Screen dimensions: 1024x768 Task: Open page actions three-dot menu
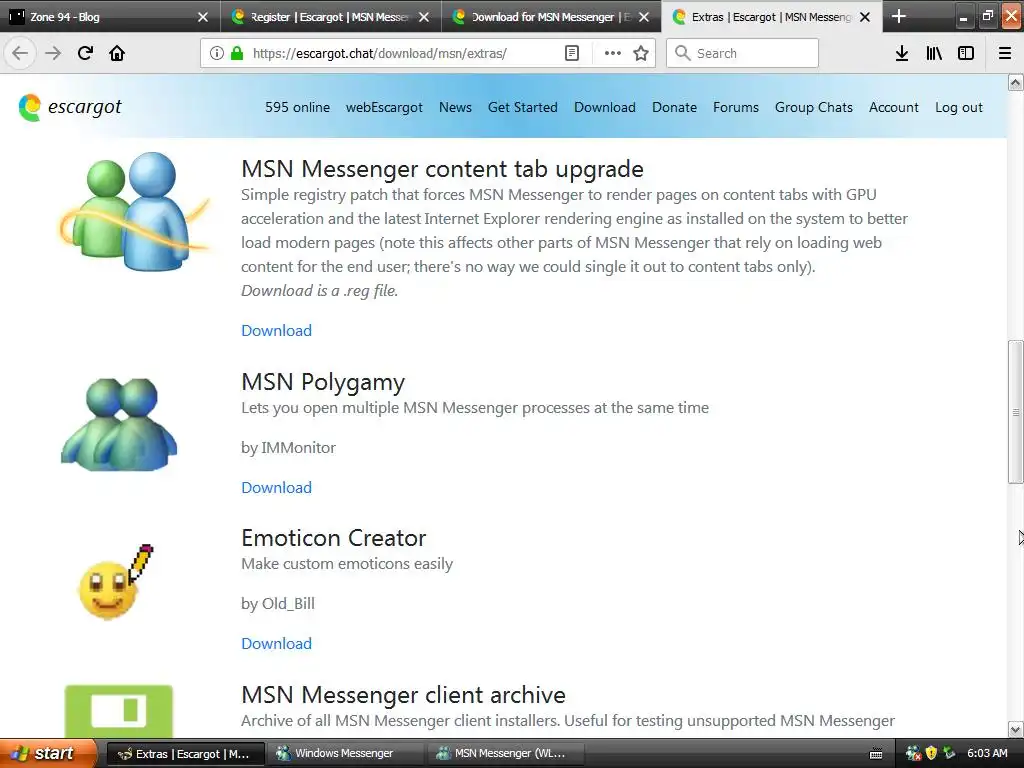[x=613, y=53]
